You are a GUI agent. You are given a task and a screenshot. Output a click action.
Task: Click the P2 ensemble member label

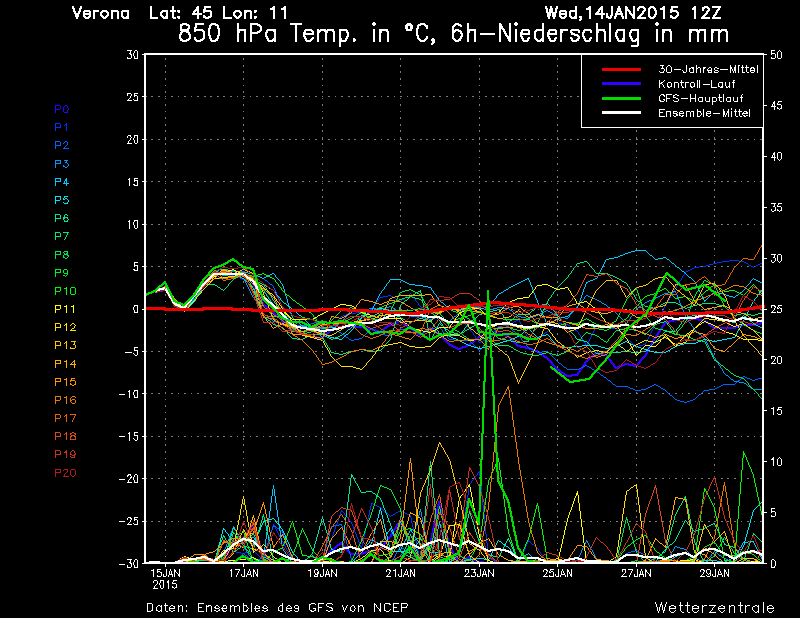pyautogui.click(x=62, y=145)
